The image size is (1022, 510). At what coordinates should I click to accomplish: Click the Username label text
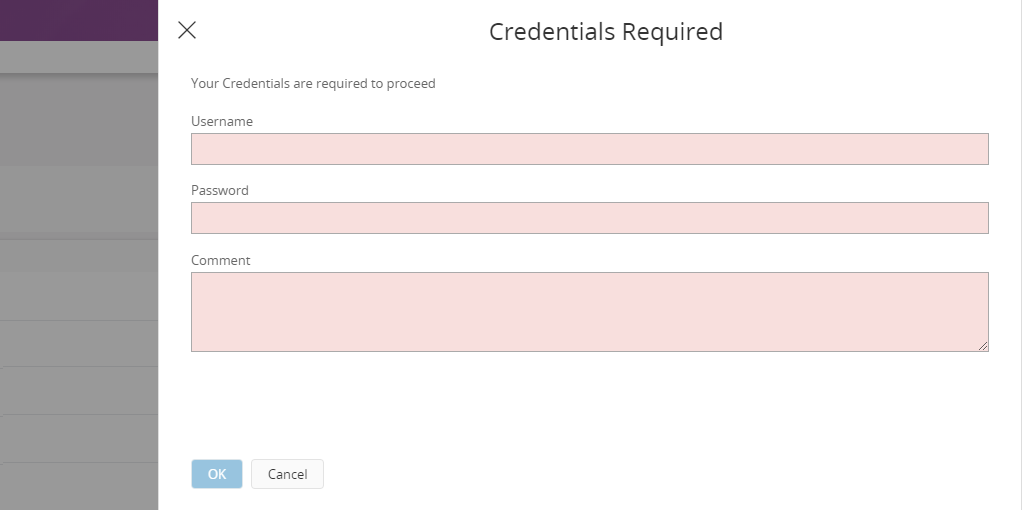(x=222, y=121)
